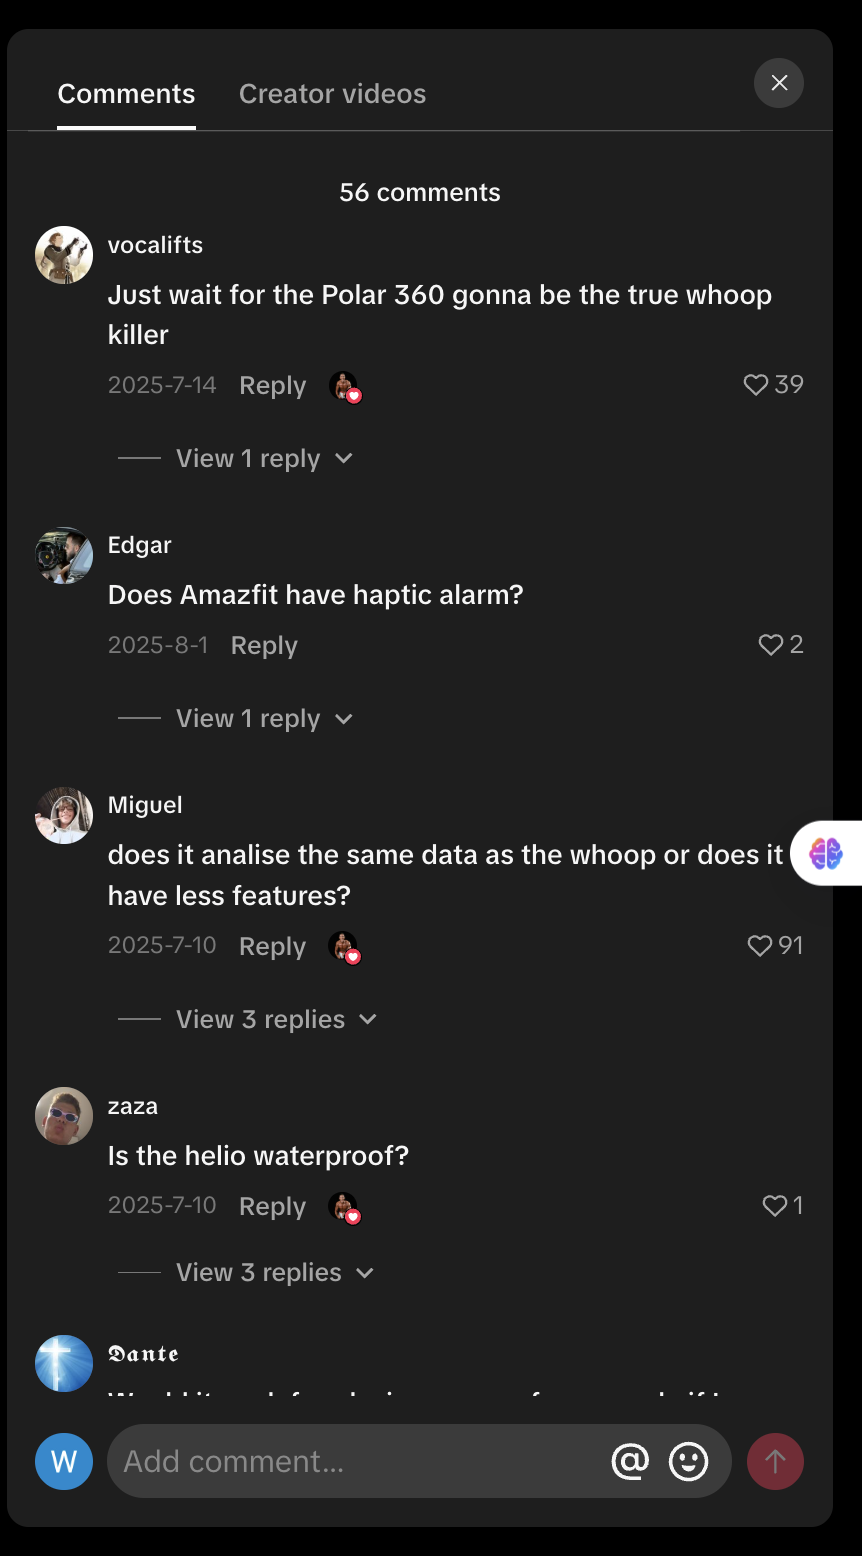
Task: Close the comments panel with the X
Action: point(779,83)
